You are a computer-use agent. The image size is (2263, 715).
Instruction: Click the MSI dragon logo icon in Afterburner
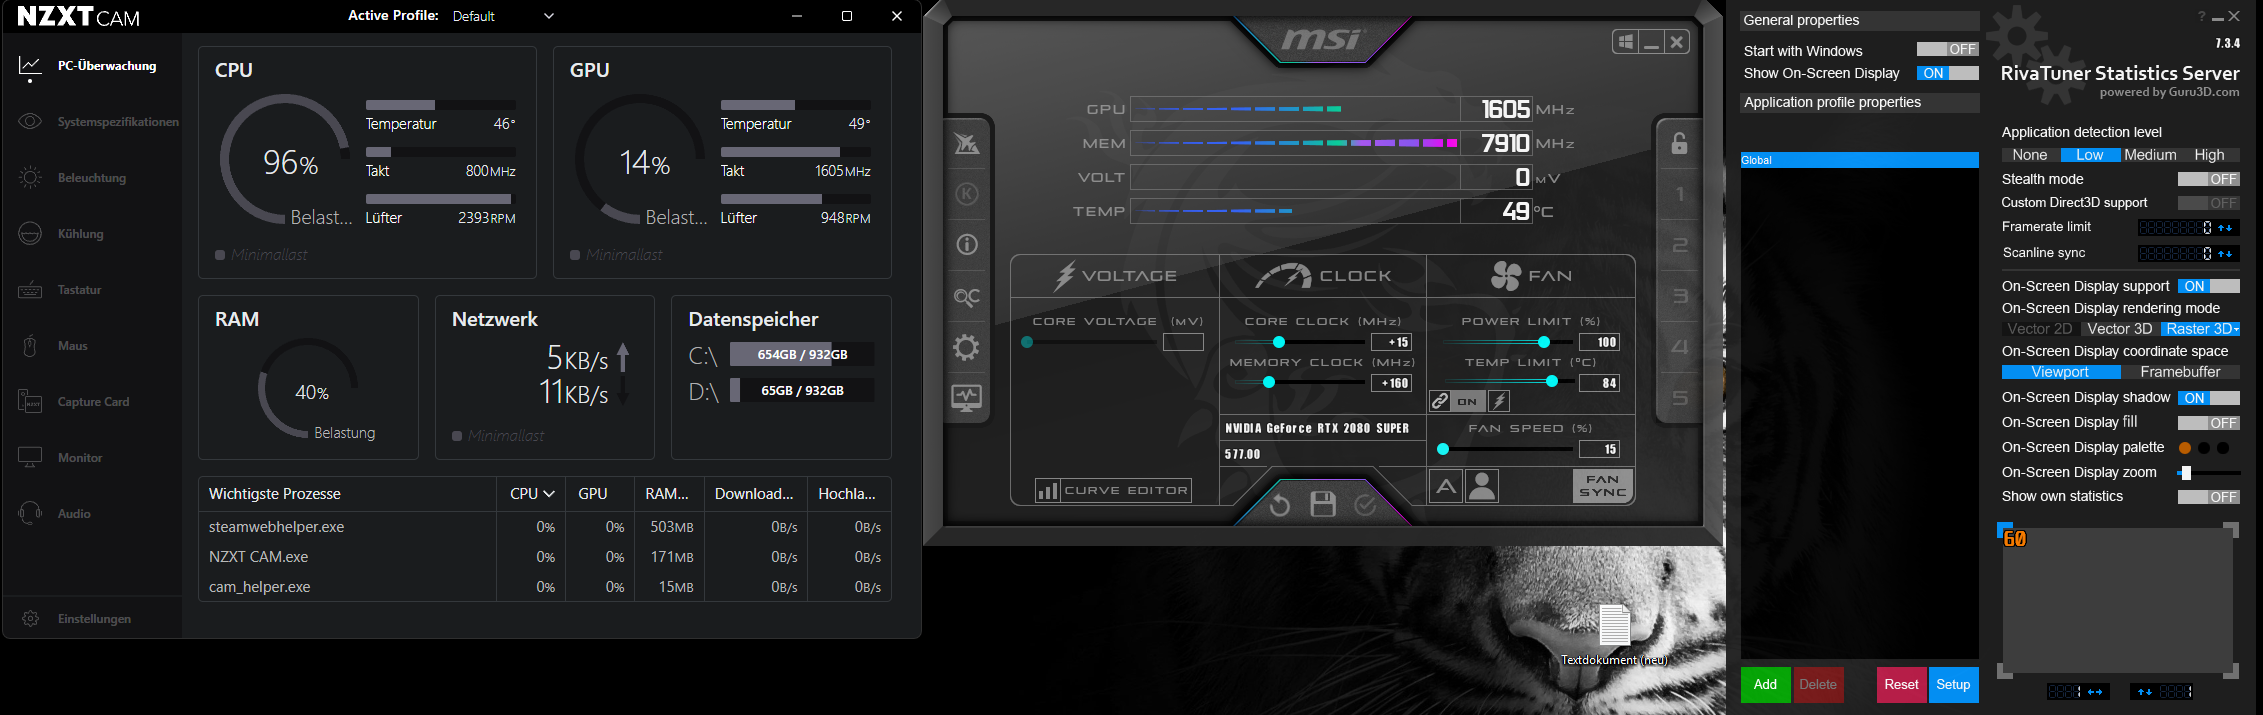(967, 144)
